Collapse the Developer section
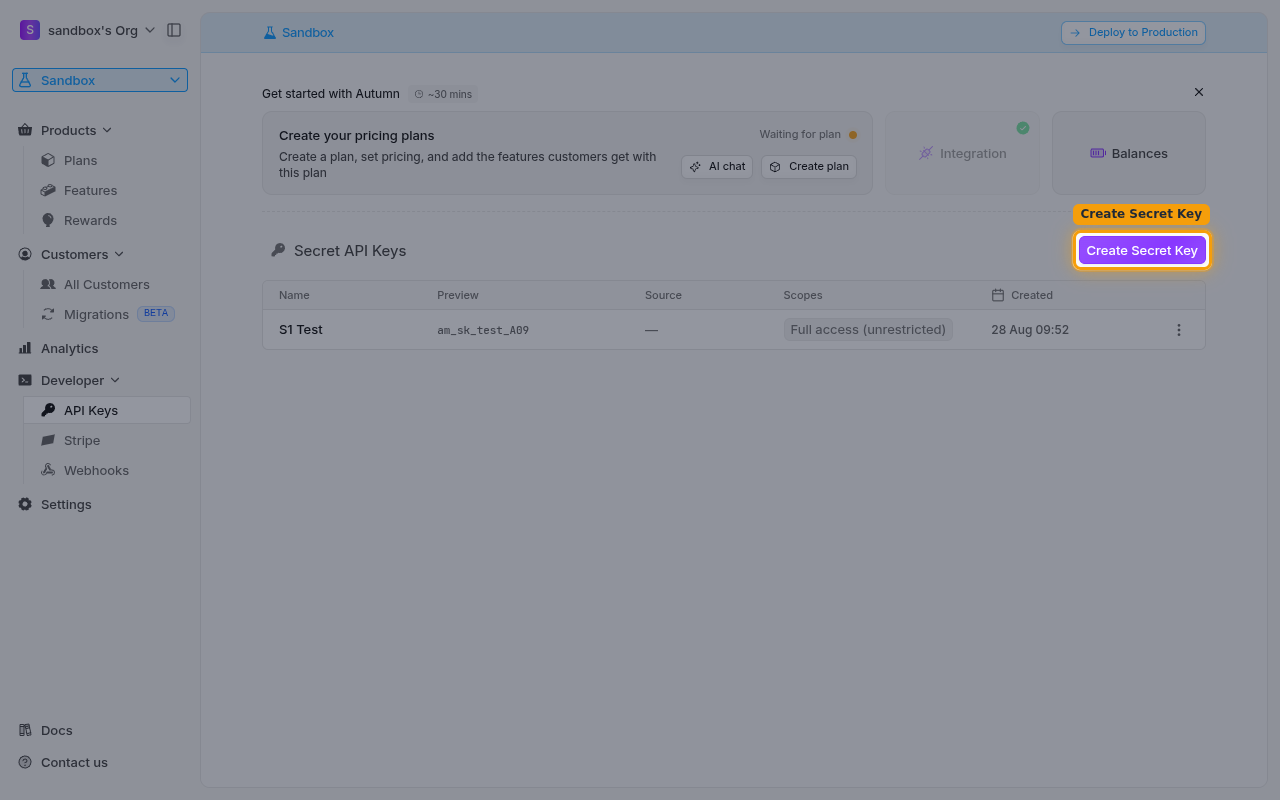Viewport: 1280px width, 800px height. tap(80, 380)
